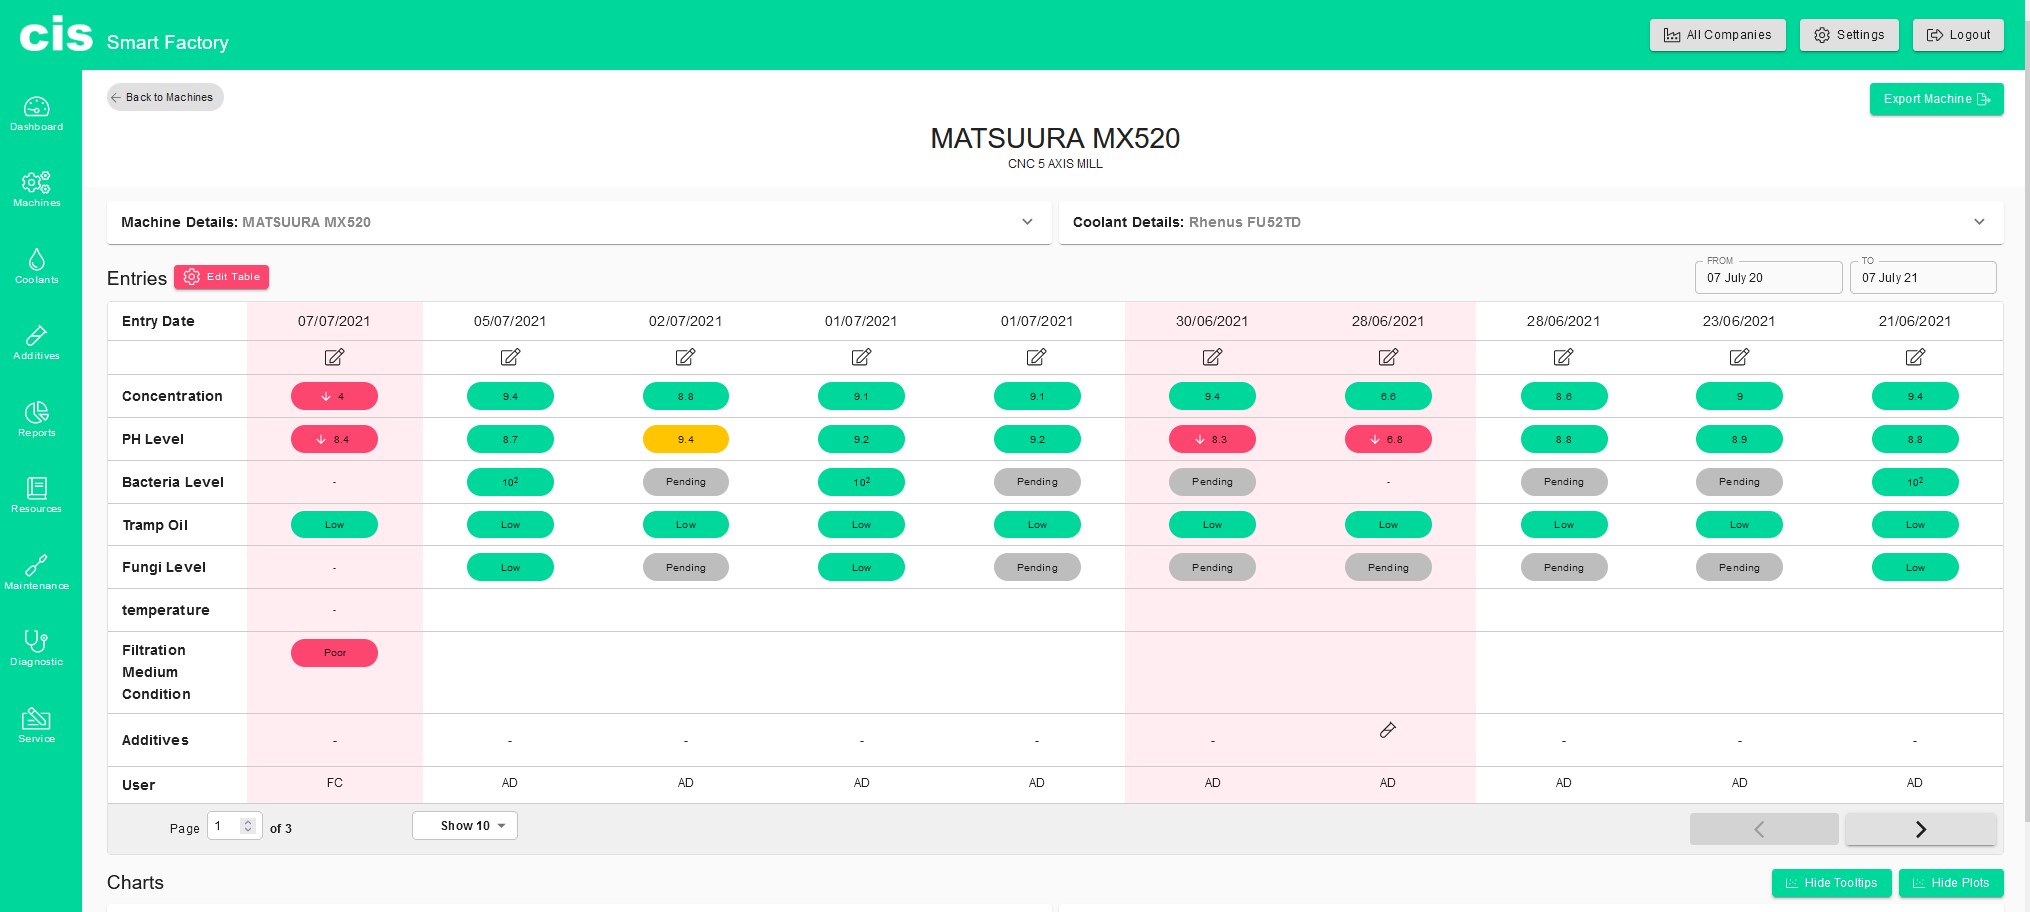This screenshot has height=912, width=2030.
Task: Click the edit icon for 07/07/2021 entry
Action: [x=334, y=357]
